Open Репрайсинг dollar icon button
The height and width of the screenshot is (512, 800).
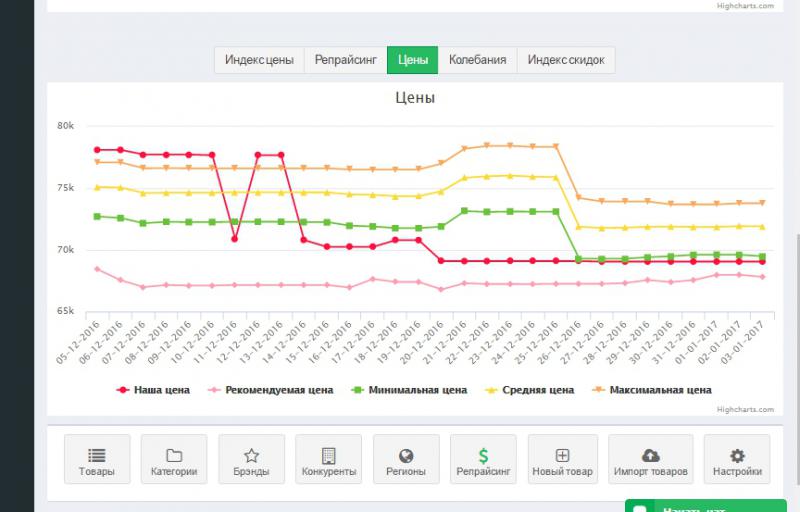[483, 461]
